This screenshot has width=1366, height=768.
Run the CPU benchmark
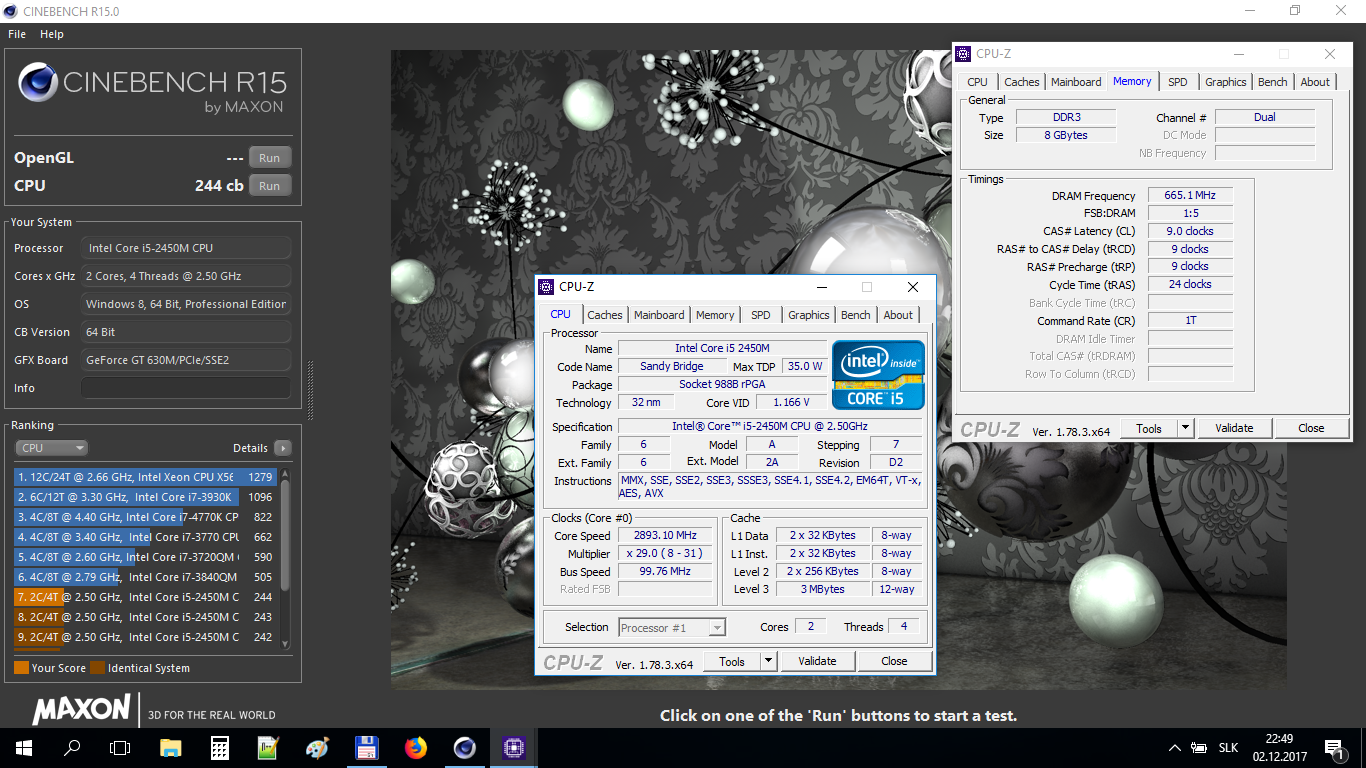270,186
